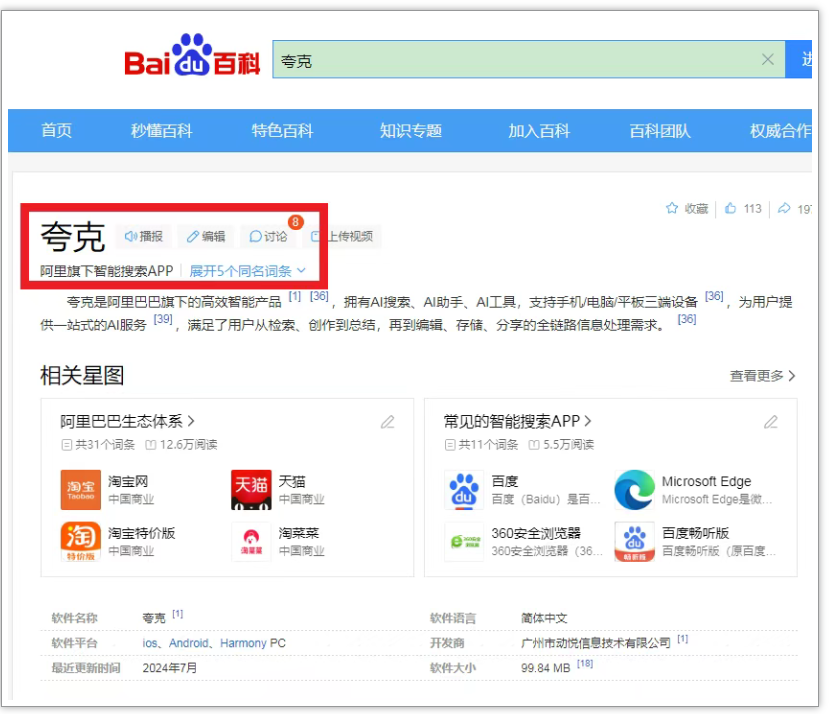
Task: Click edit pencil on 阿里巴巴生态体系 card
Action: [x=388, y=422]
